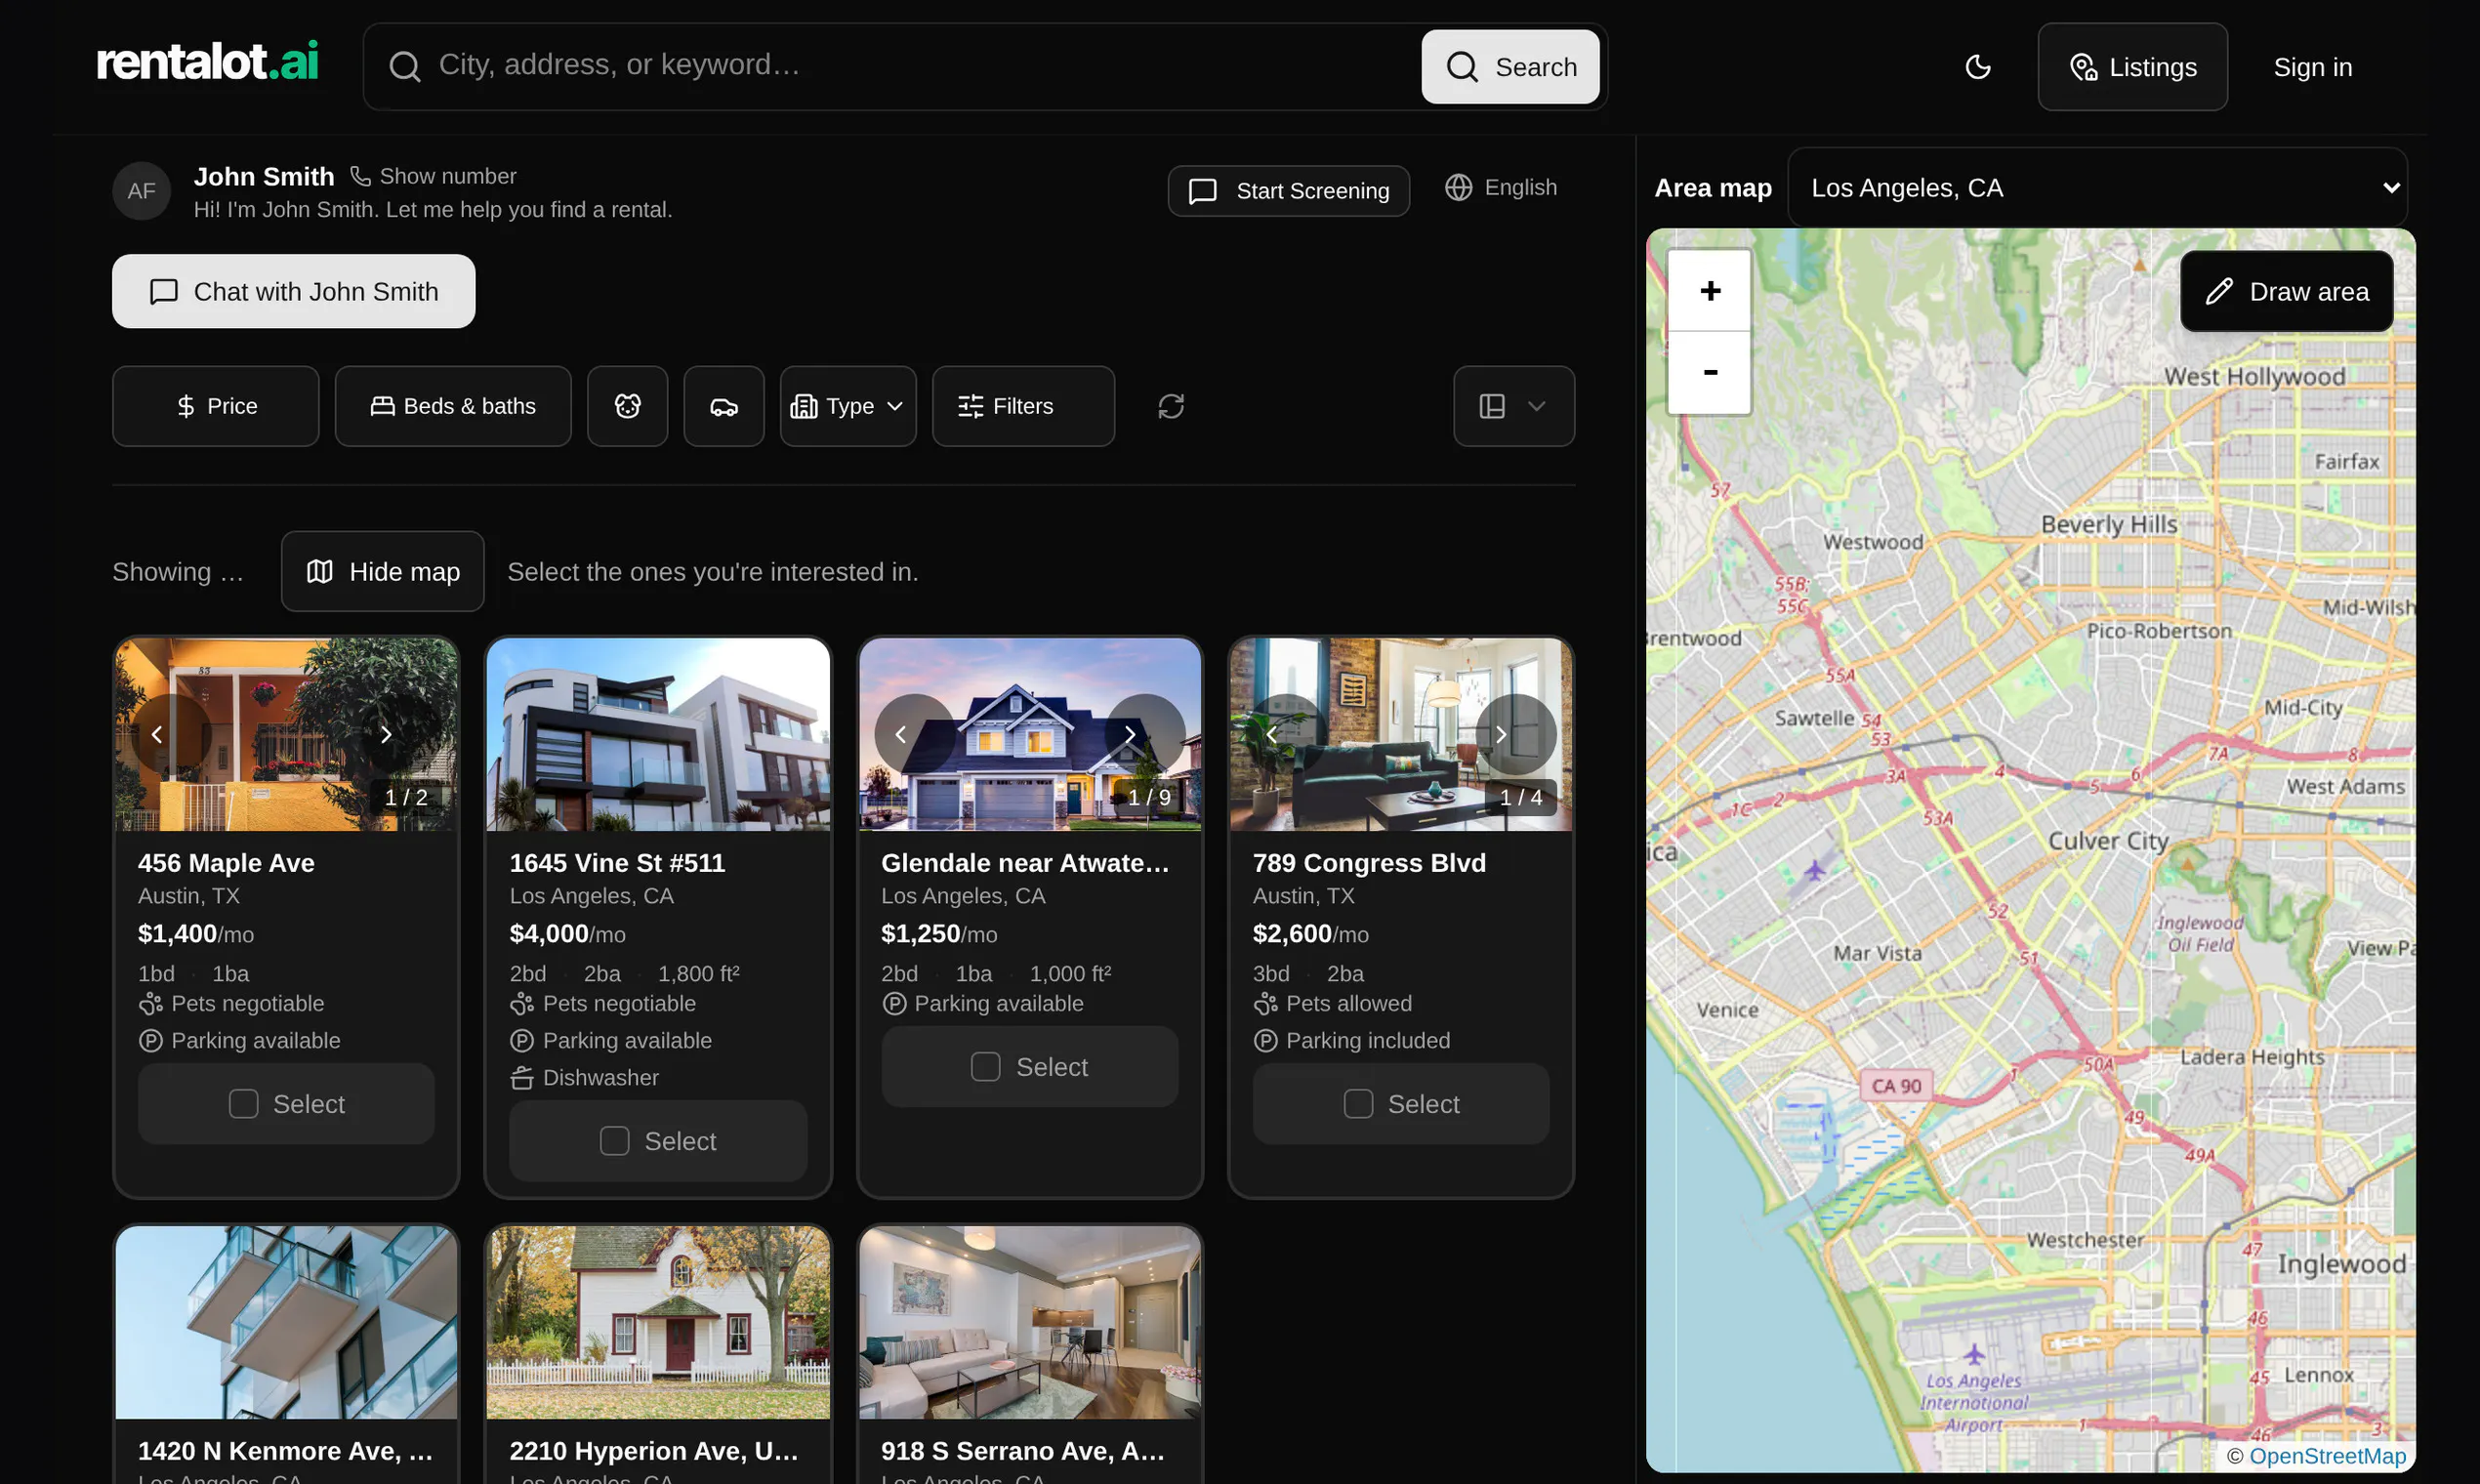Viewport: 2480px width, 1484px height.
Task: Open the 918 S Serrano Ave listing photo
Action: [1030, 1323]
